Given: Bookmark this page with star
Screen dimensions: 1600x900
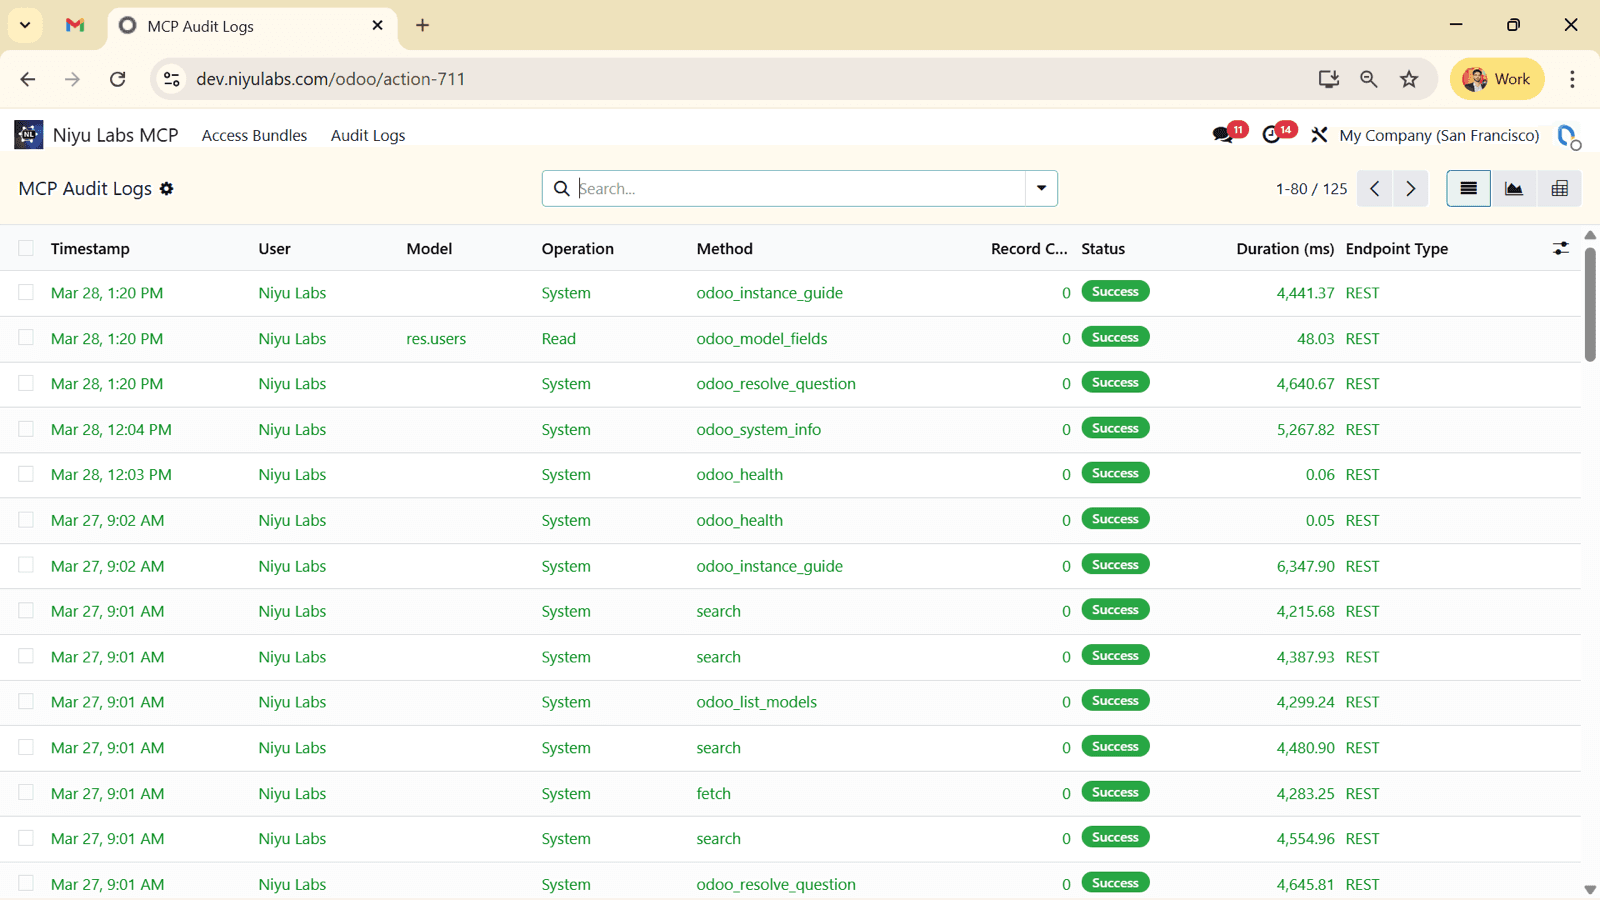Looking at the screenshot, I should pyautogui.click(x=1409, y=79).
